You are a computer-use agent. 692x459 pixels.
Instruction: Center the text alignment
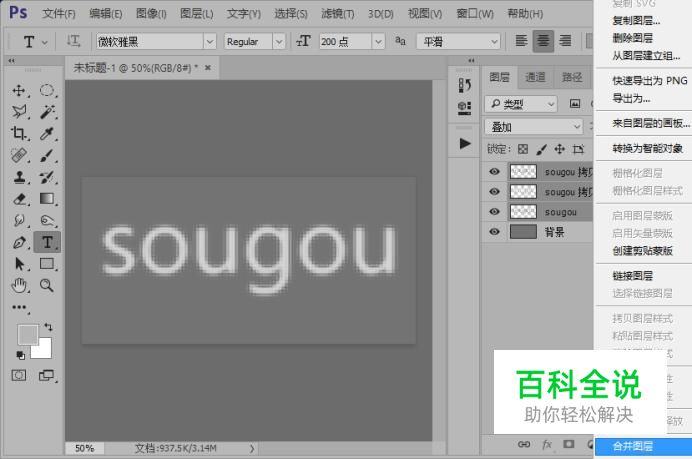(543, 41)
